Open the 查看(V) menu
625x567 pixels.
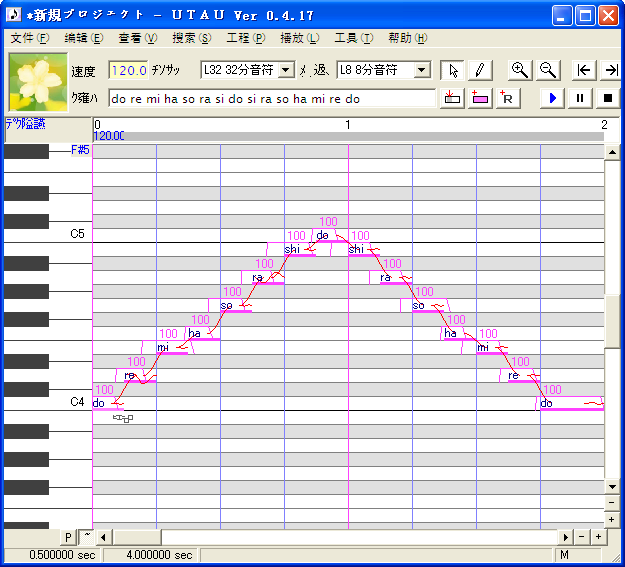(138, 38)
